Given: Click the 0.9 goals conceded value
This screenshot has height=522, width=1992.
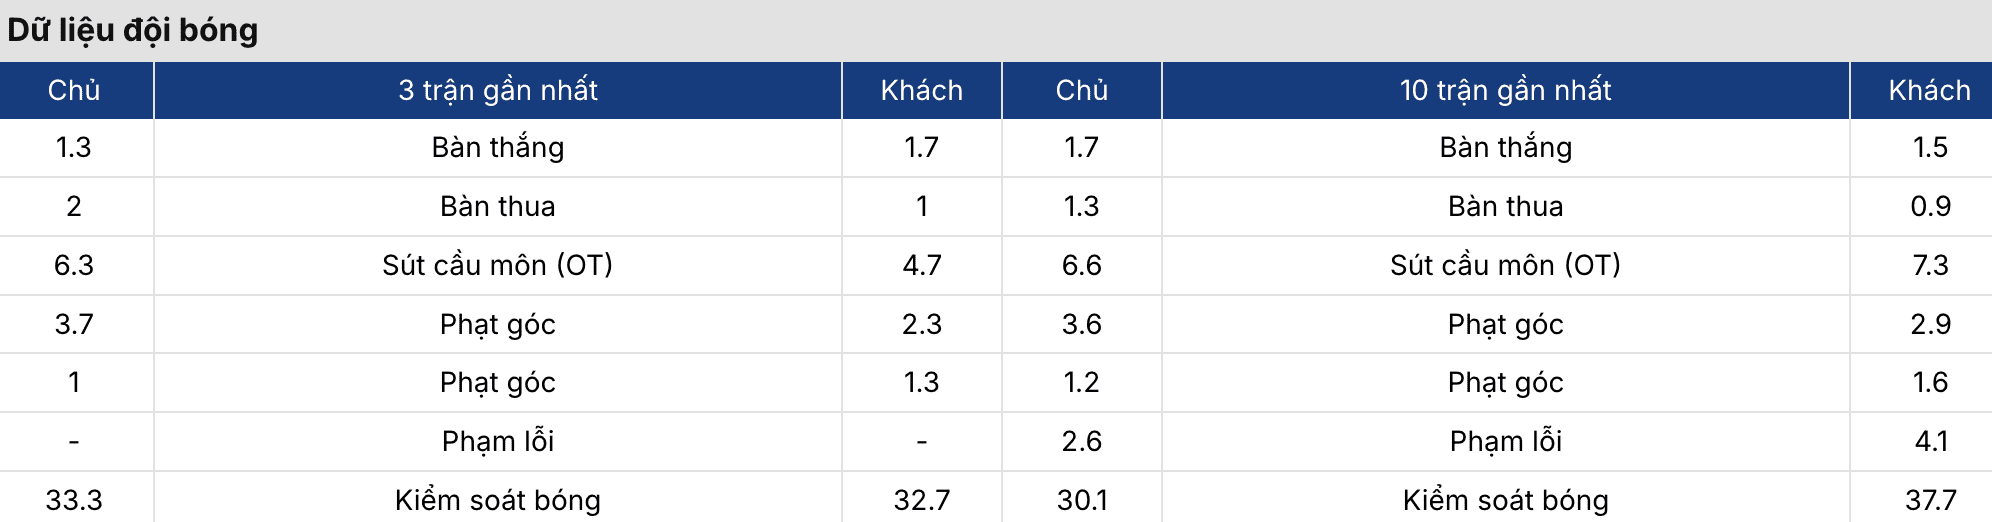Looking at the screenshot, I should click(1930, 206).
